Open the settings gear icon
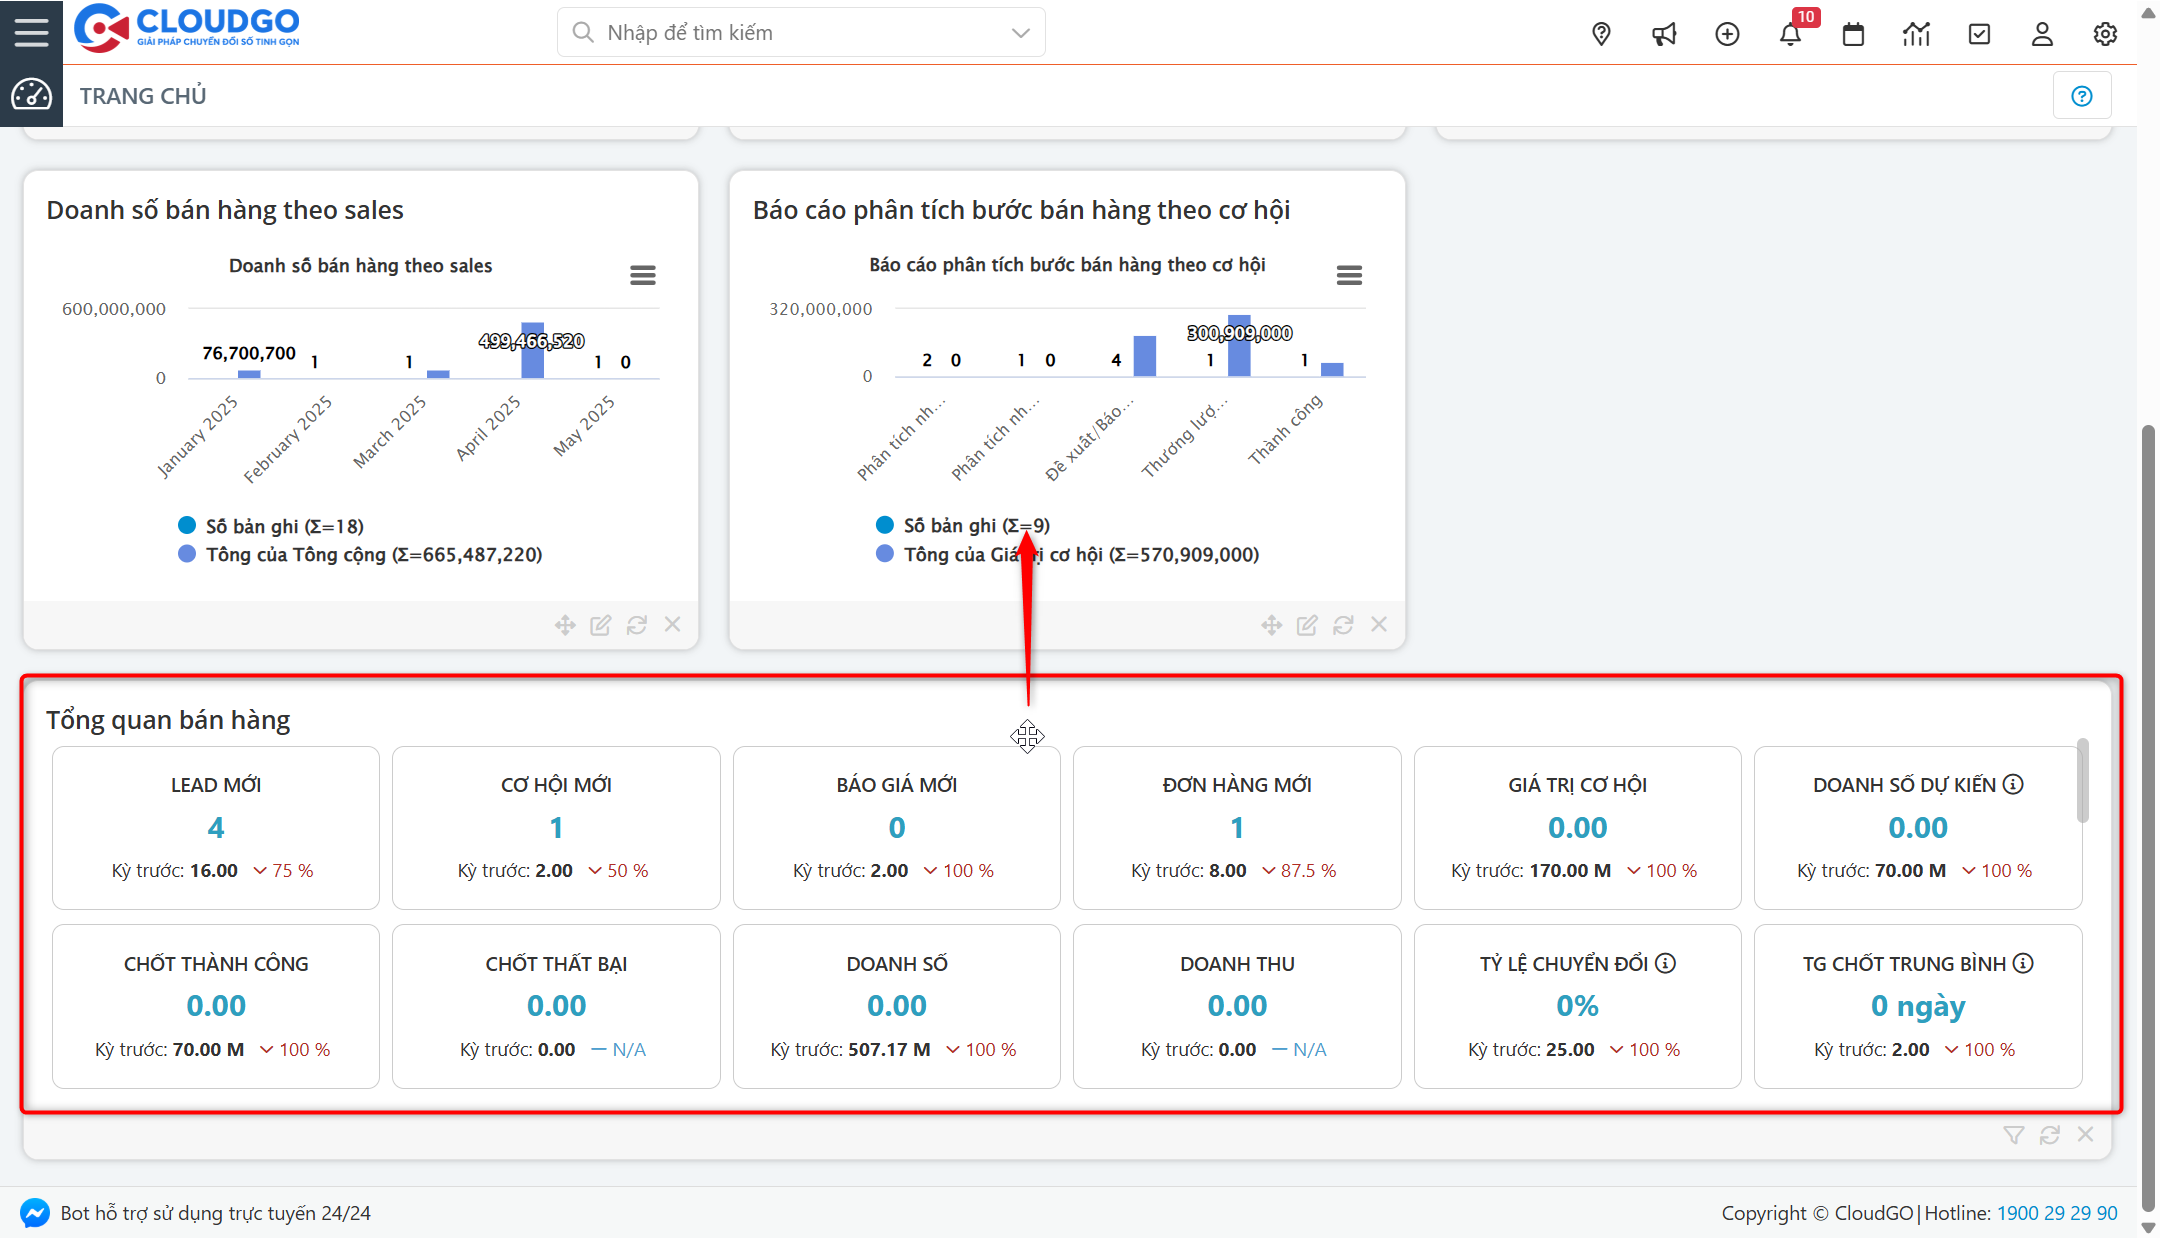Viewport: 2160px width, 1238px height. coord(2105,34)
